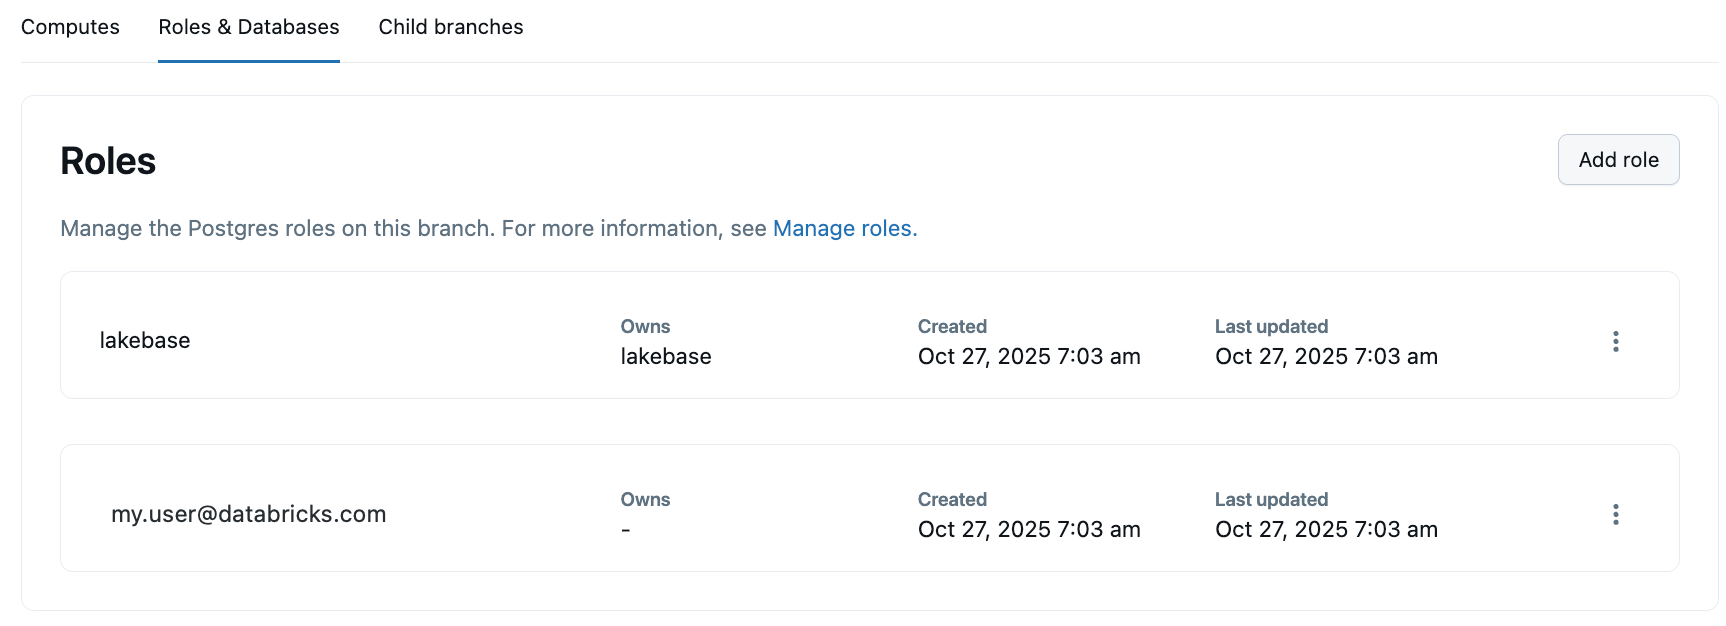
Task: Switch to the Computes tab
Action: tap(70, 27)
